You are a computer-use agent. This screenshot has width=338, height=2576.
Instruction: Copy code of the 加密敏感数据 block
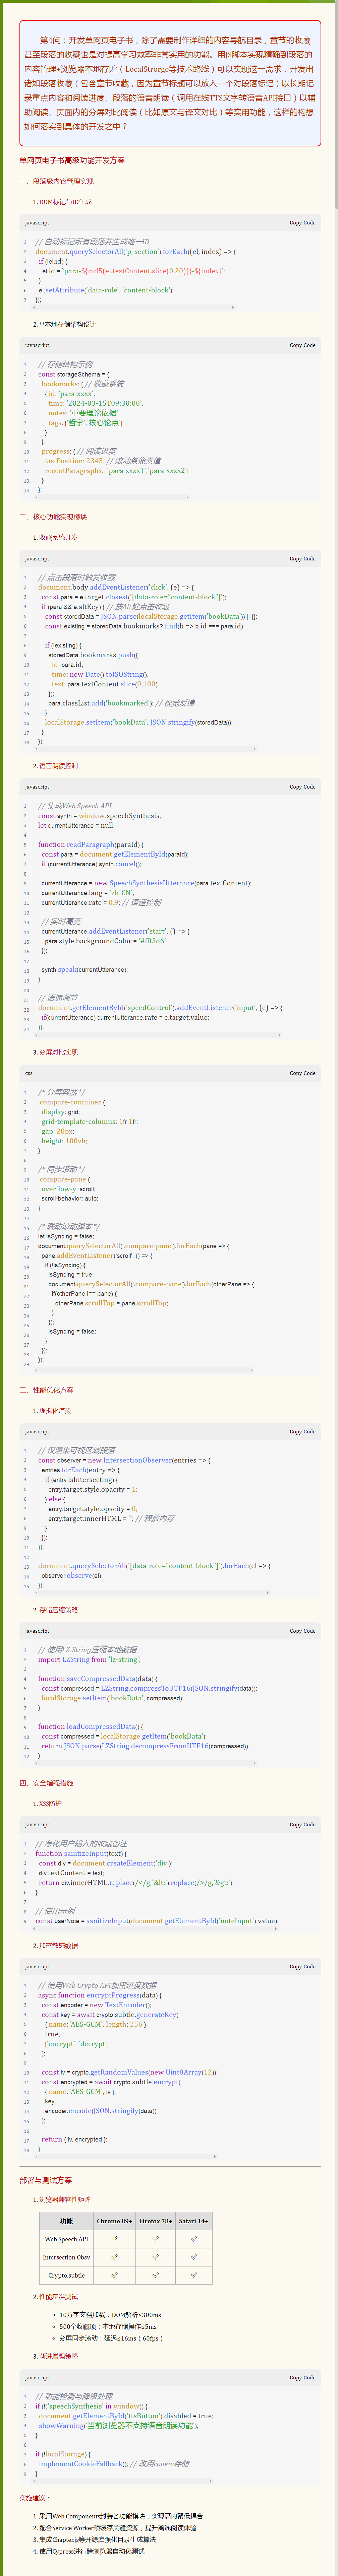click(302, 1967)
